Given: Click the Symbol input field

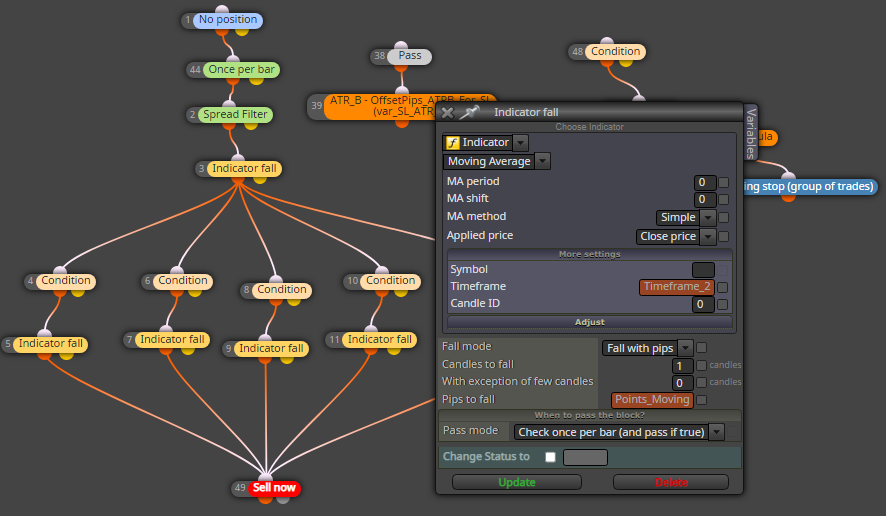Looking at the screenshot, I should tap(703, 270).
